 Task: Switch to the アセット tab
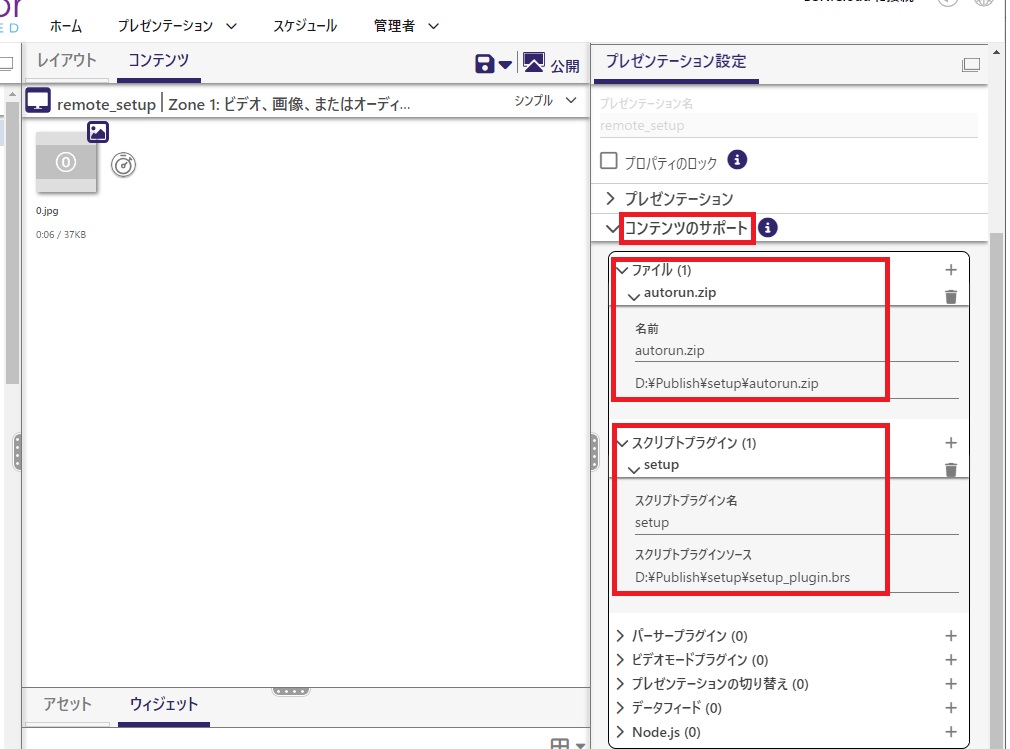(67, 705)
